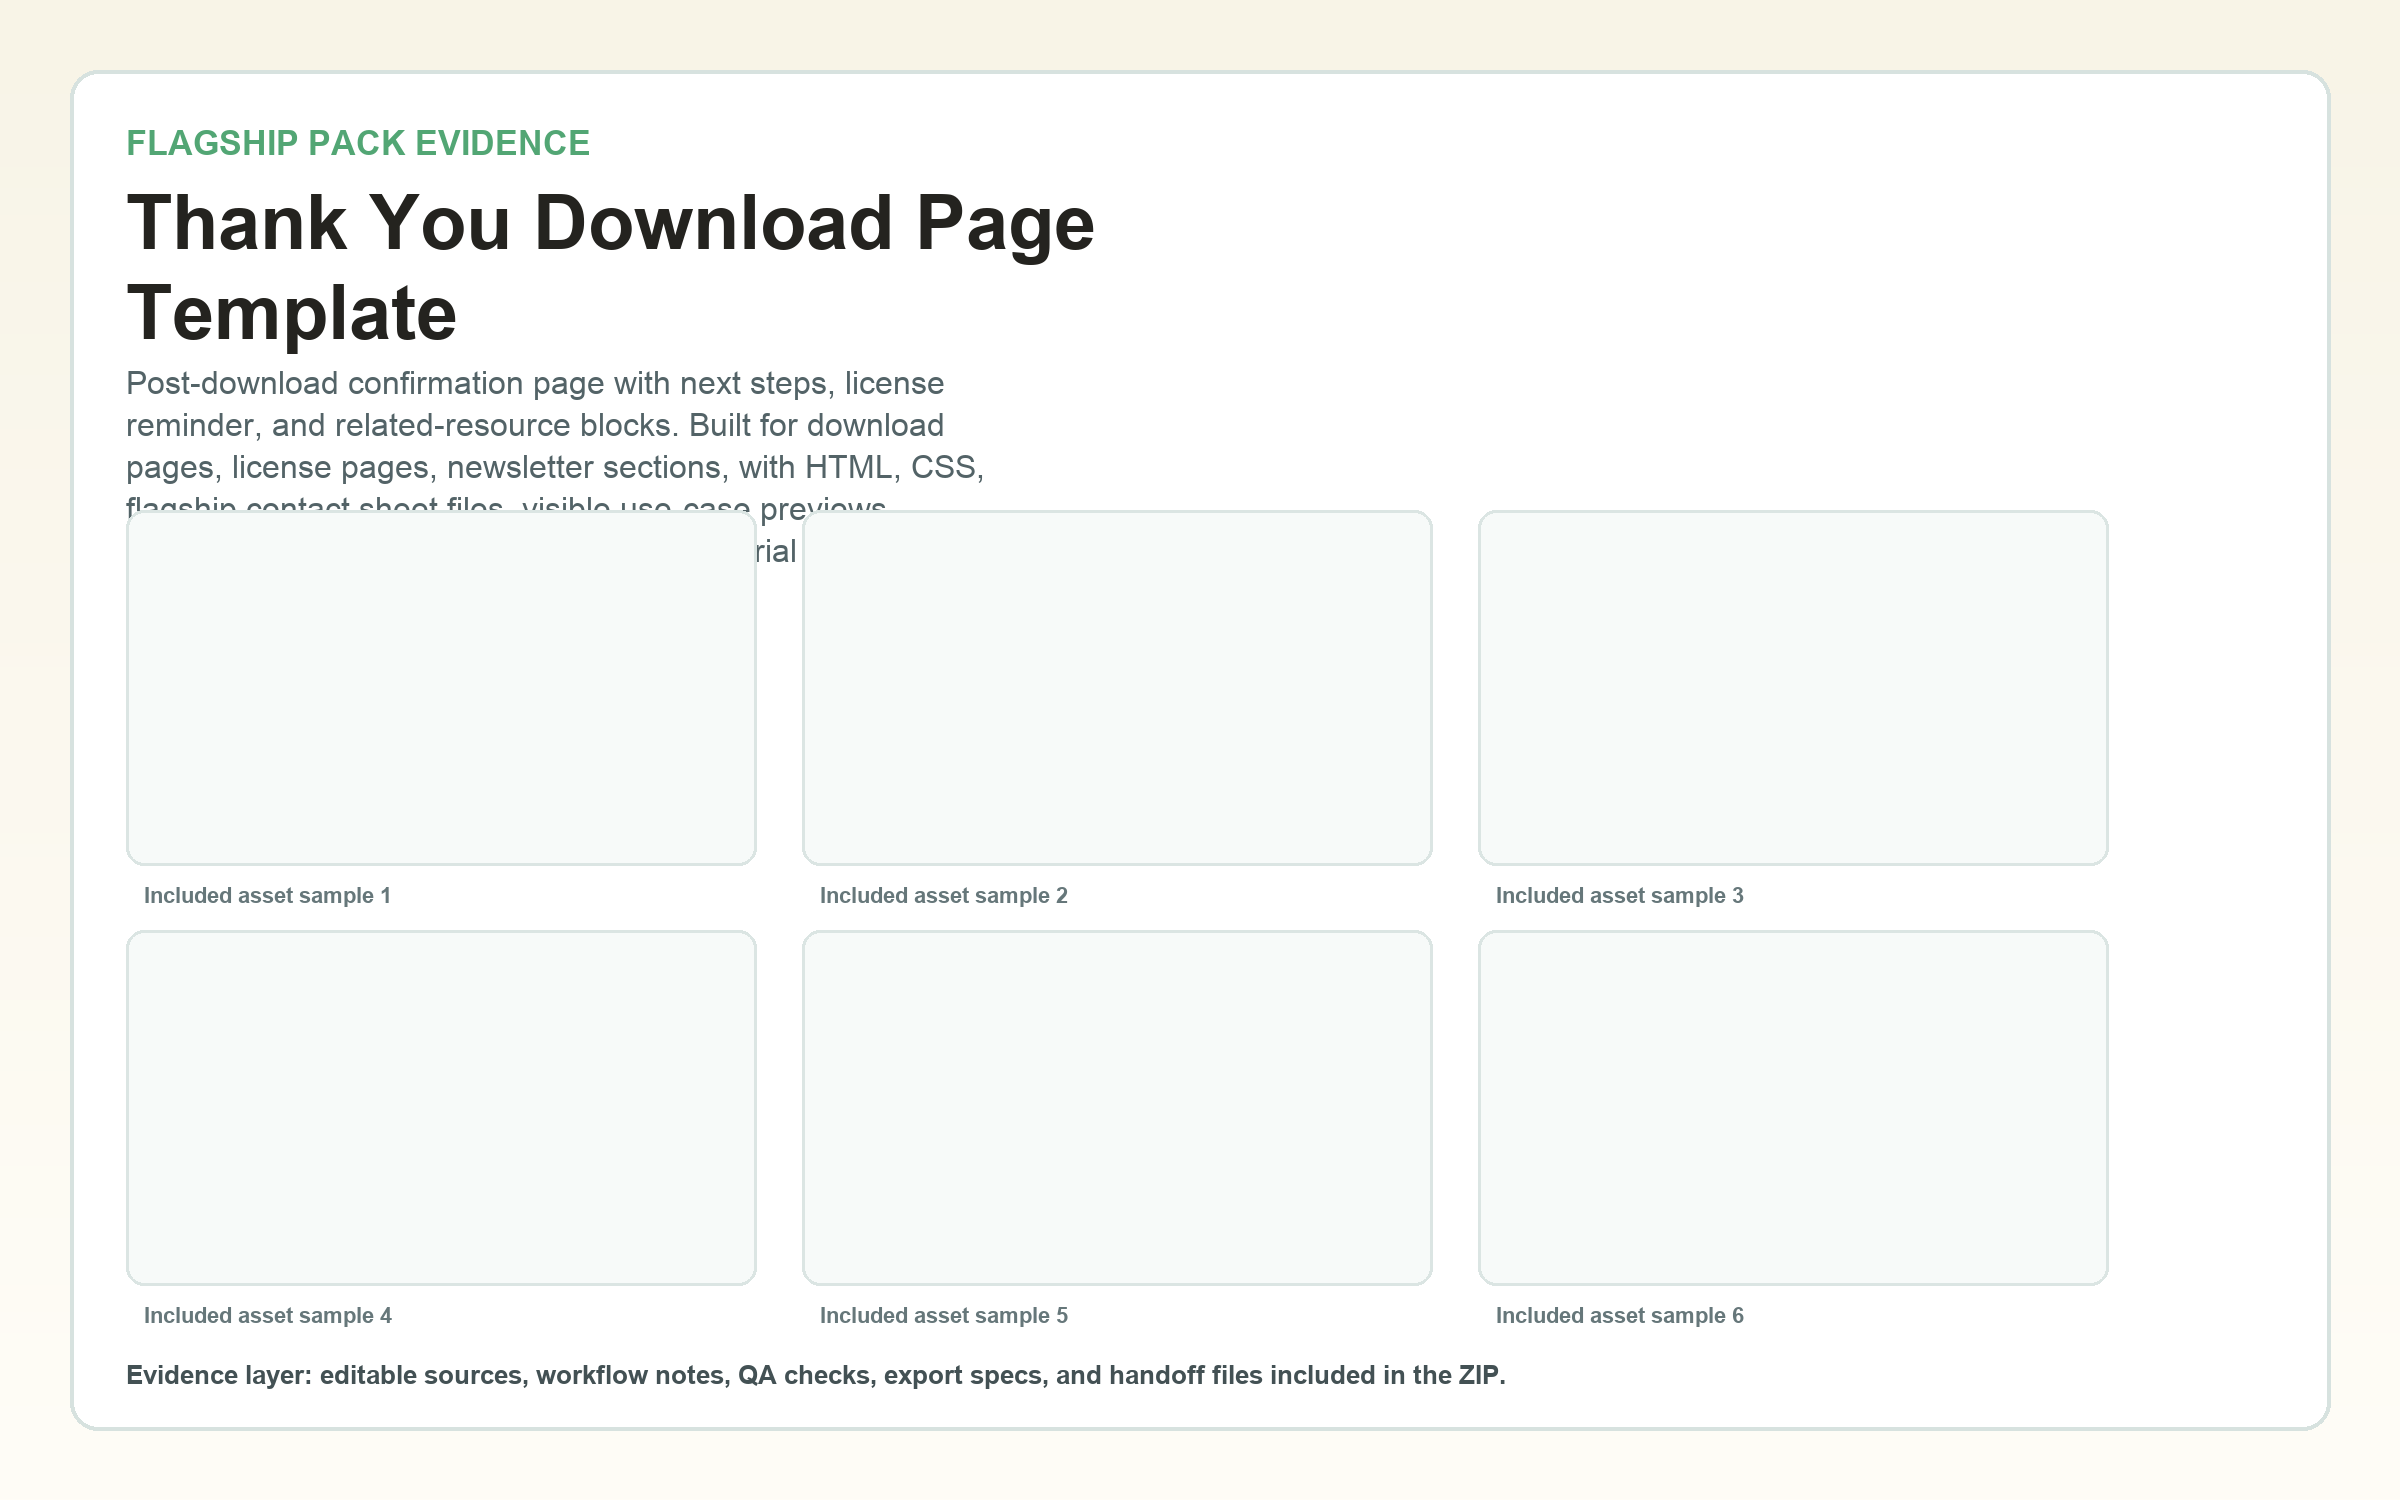Screen dimensions: 2400x1500
Task: Open the Included asset sample 5 thumbnail
Action: point(1117,1108)
